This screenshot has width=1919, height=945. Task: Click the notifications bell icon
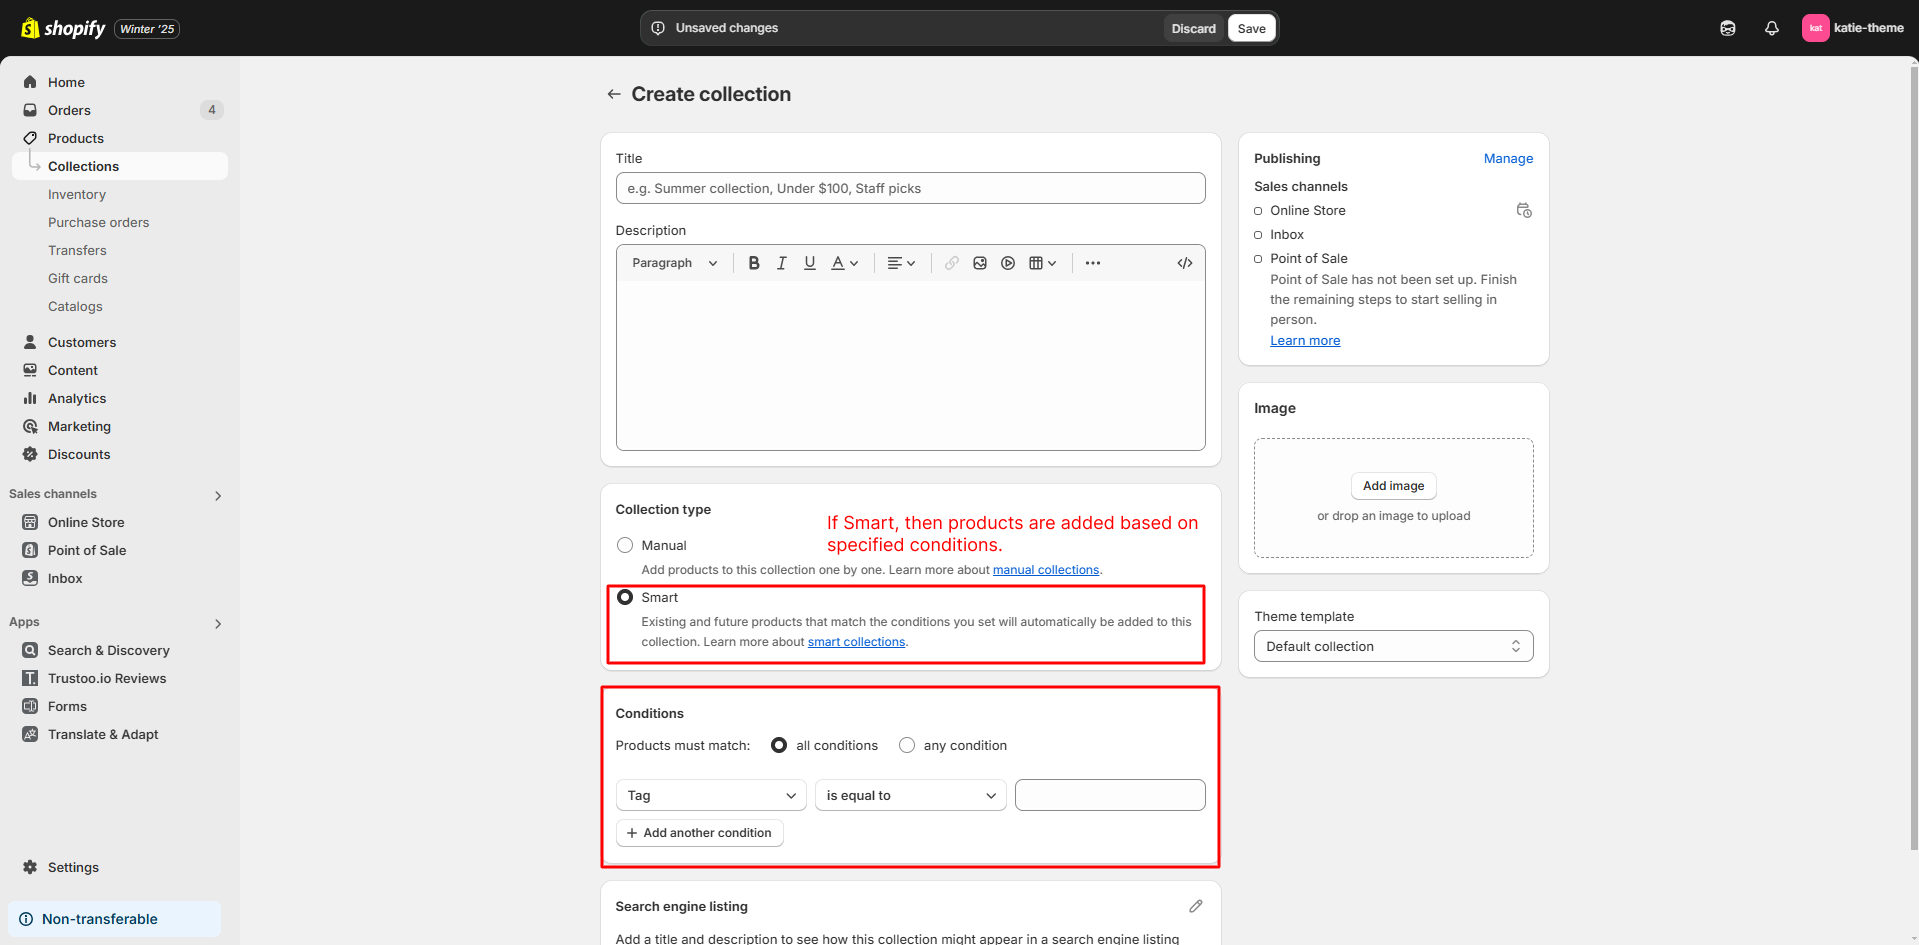click(1771, 28)
